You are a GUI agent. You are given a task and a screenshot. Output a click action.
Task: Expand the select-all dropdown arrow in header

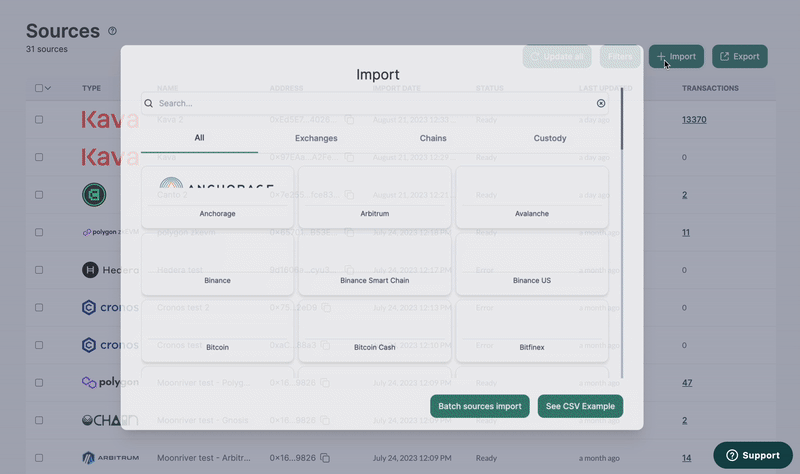48,88
